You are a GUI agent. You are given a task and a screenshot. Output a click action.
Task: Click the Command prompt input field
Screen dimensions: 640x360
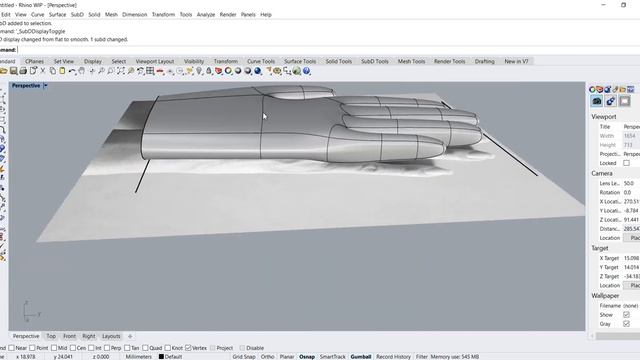click(x=327, y=50)
